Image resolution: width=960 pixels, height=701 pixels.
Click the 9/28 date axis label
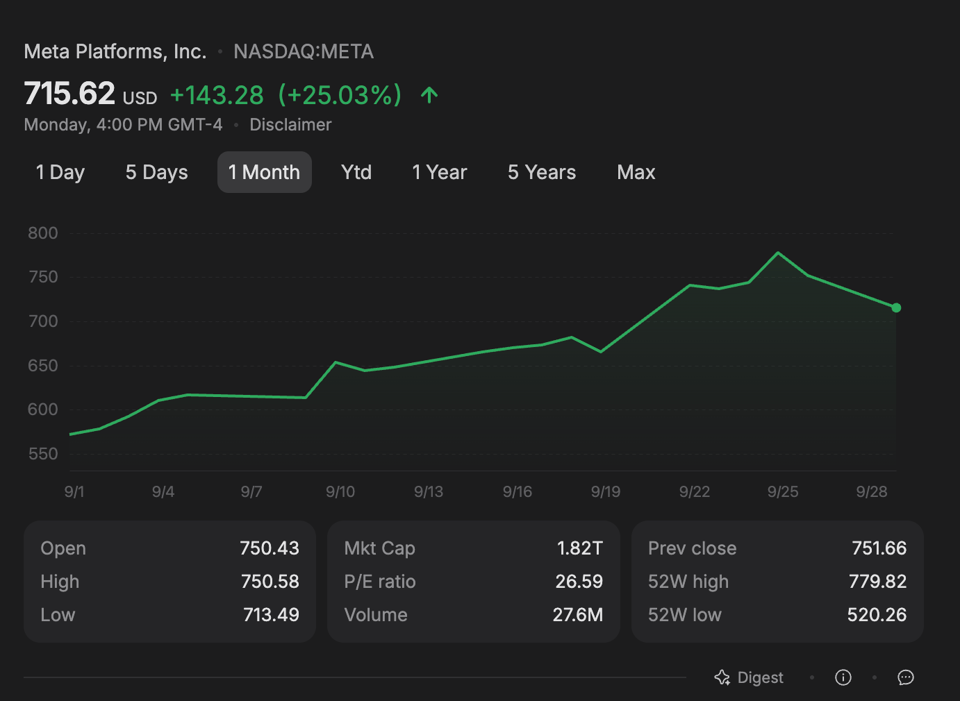pyautogui.click(x=871, y=492)
